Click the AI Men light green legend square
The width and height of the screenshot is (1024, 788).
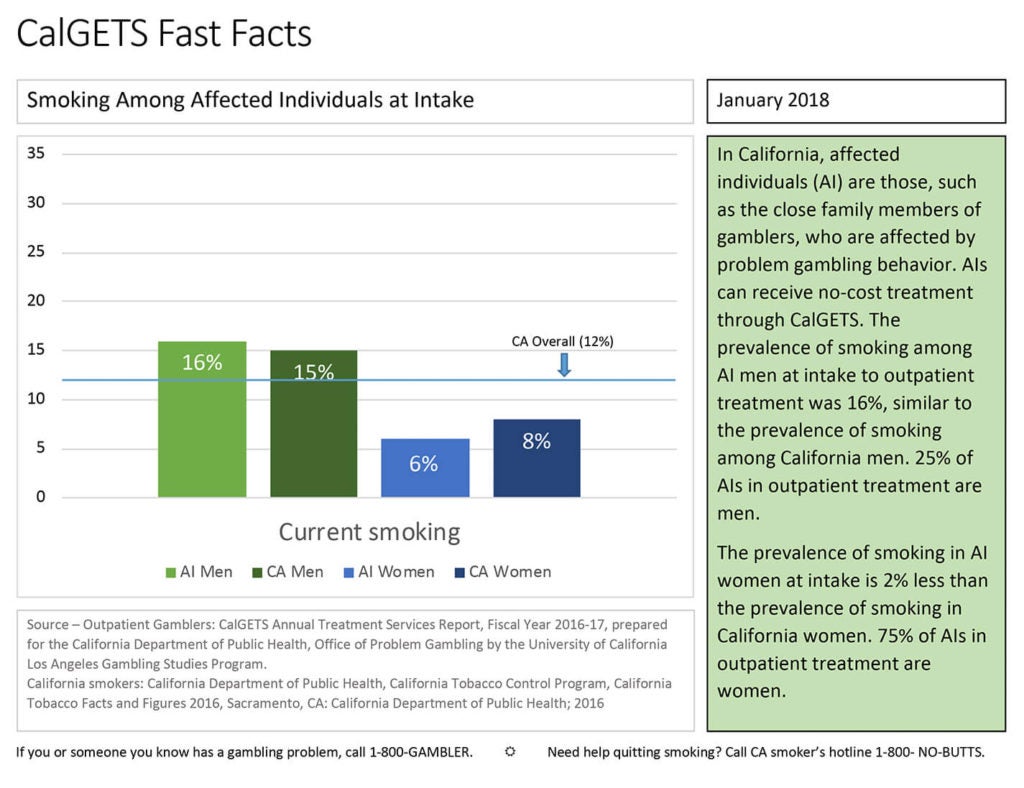click(x=170, y=573)
